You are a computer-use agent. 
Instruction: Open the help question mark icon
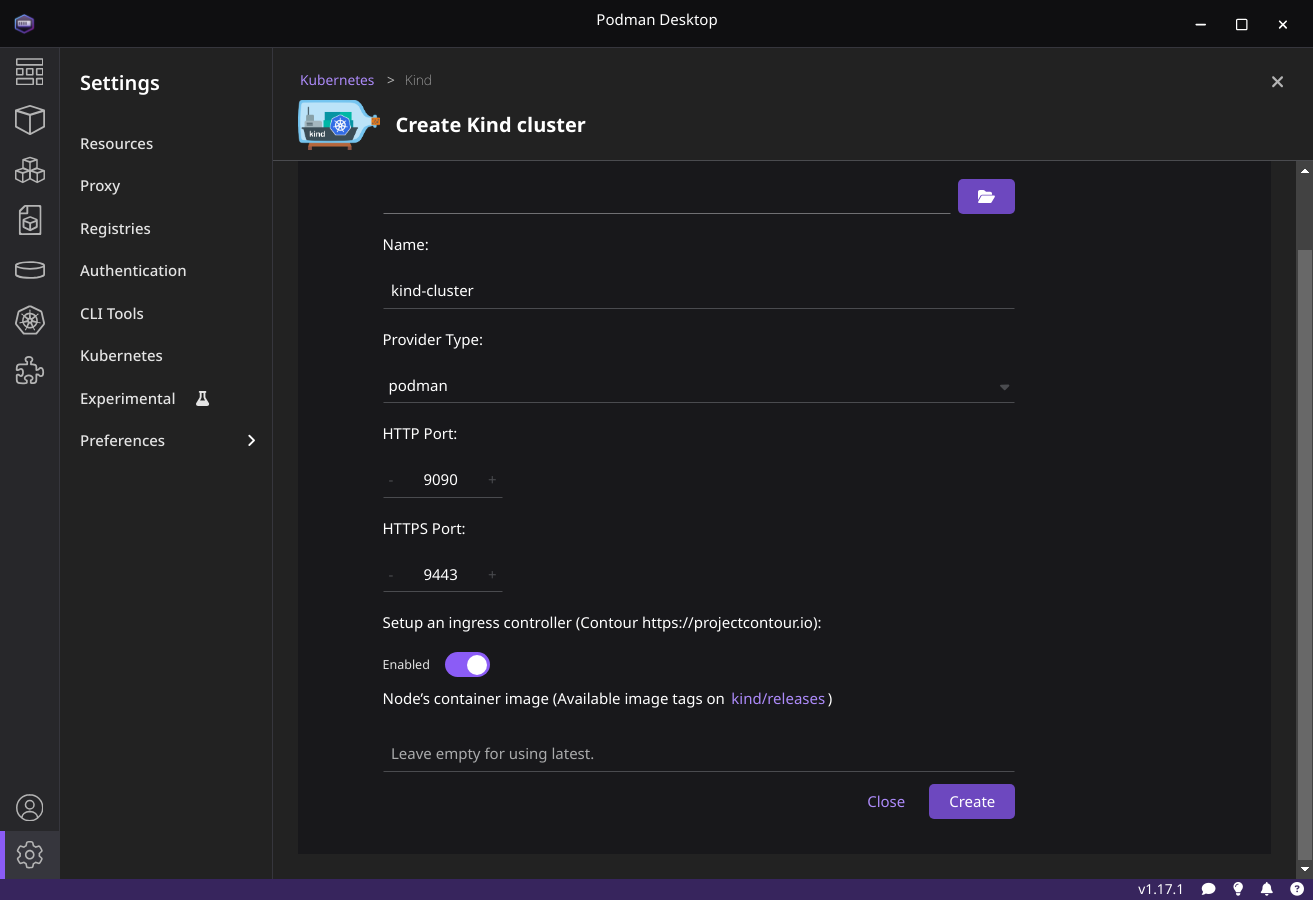coord(1297,889)
